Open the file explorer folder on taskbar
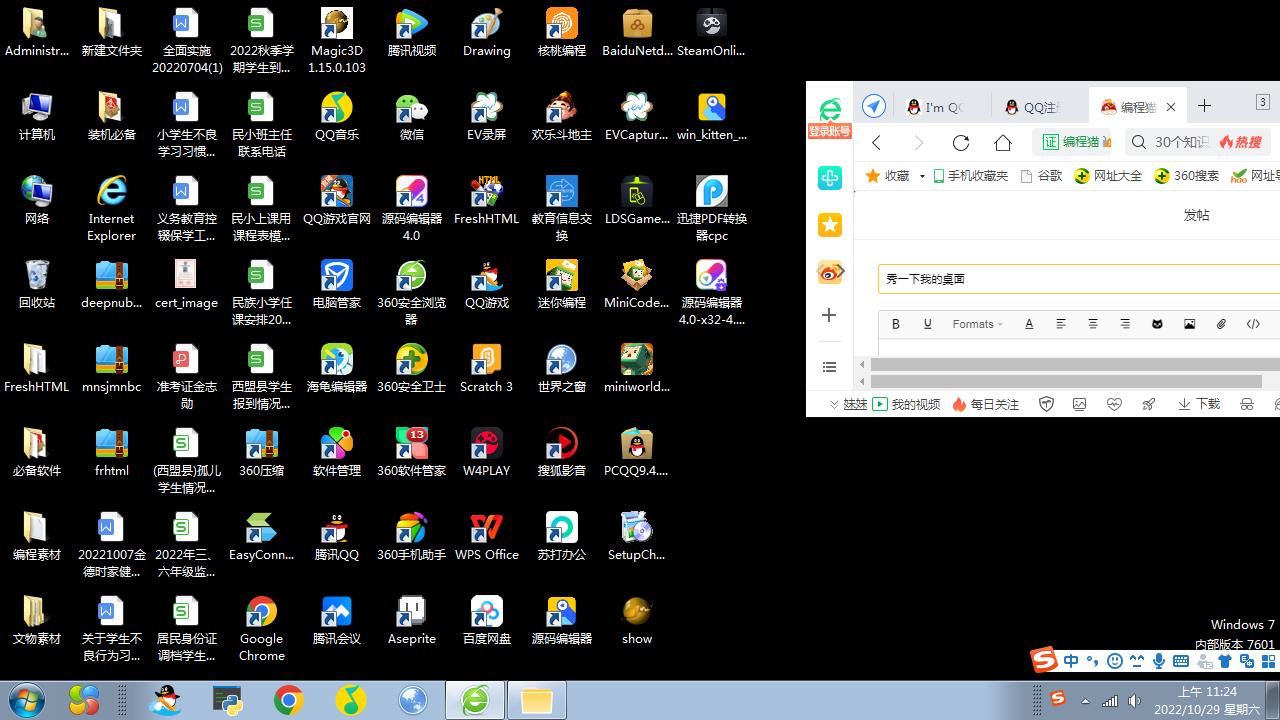 [537, 700]
